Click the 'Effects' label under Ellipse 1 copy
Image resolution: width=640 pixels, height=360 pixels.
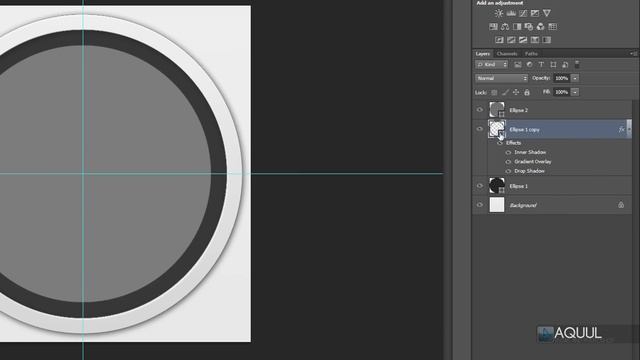(513, 143)
